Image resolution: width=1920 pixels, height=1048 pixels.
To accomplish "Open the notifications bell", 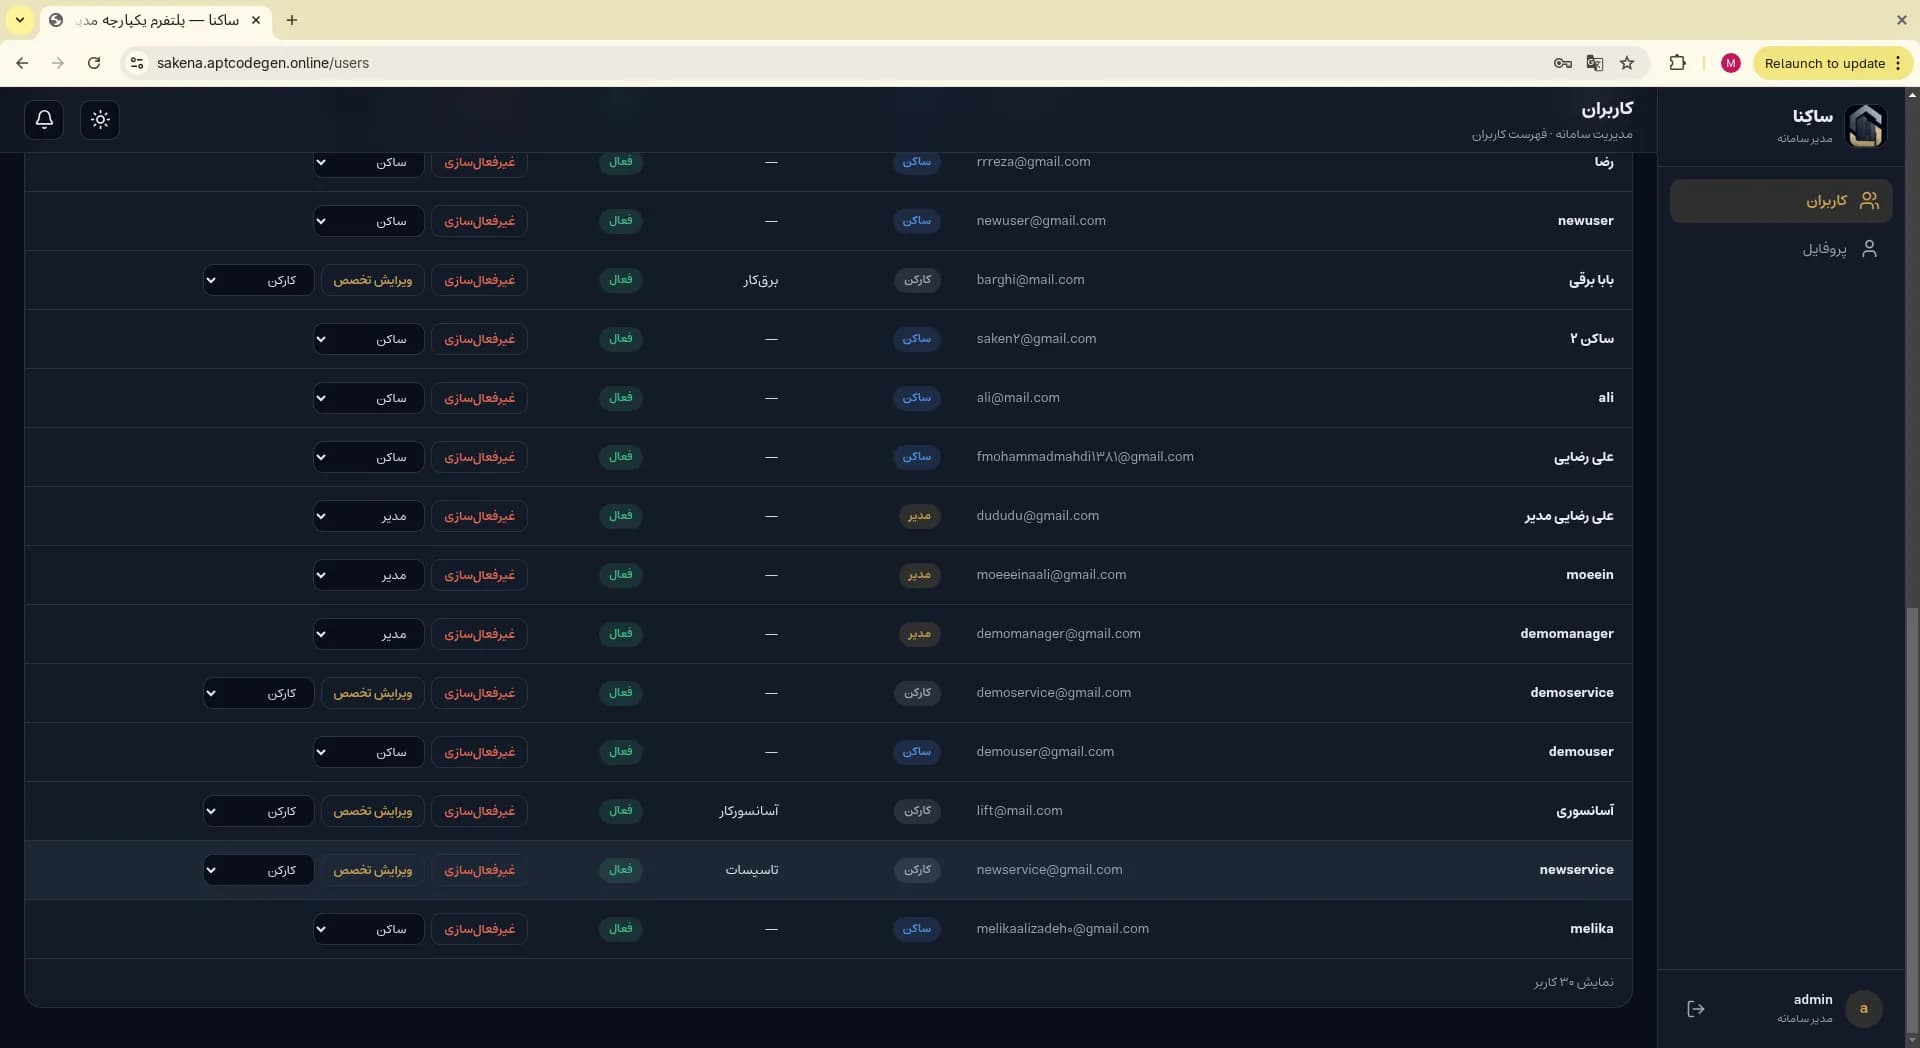I will click(44, 120).
